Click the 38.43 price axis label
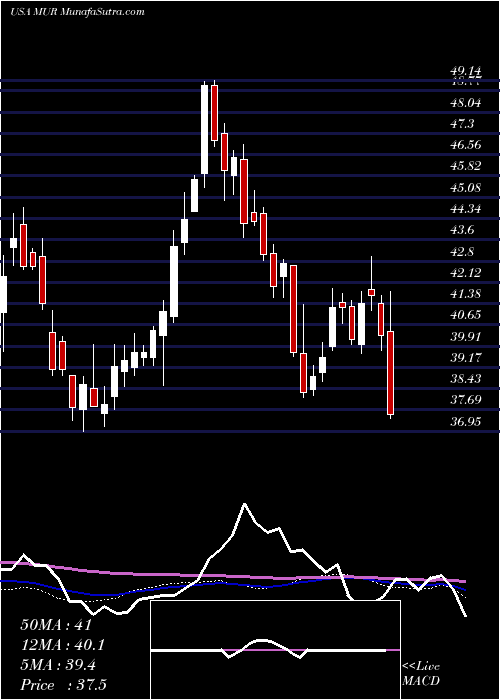Image resolution: width=500 pixels, height=700 pixels. point(466,379)
